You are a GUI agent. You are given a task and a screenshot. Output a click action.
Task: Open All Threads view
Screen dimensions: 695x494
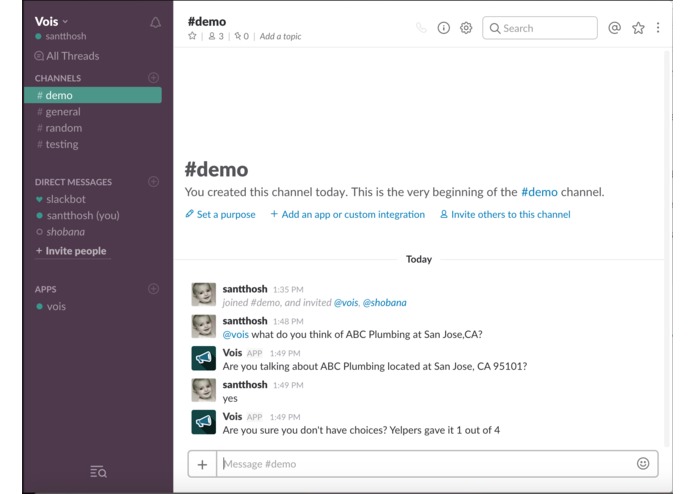[x=67, y=56]
